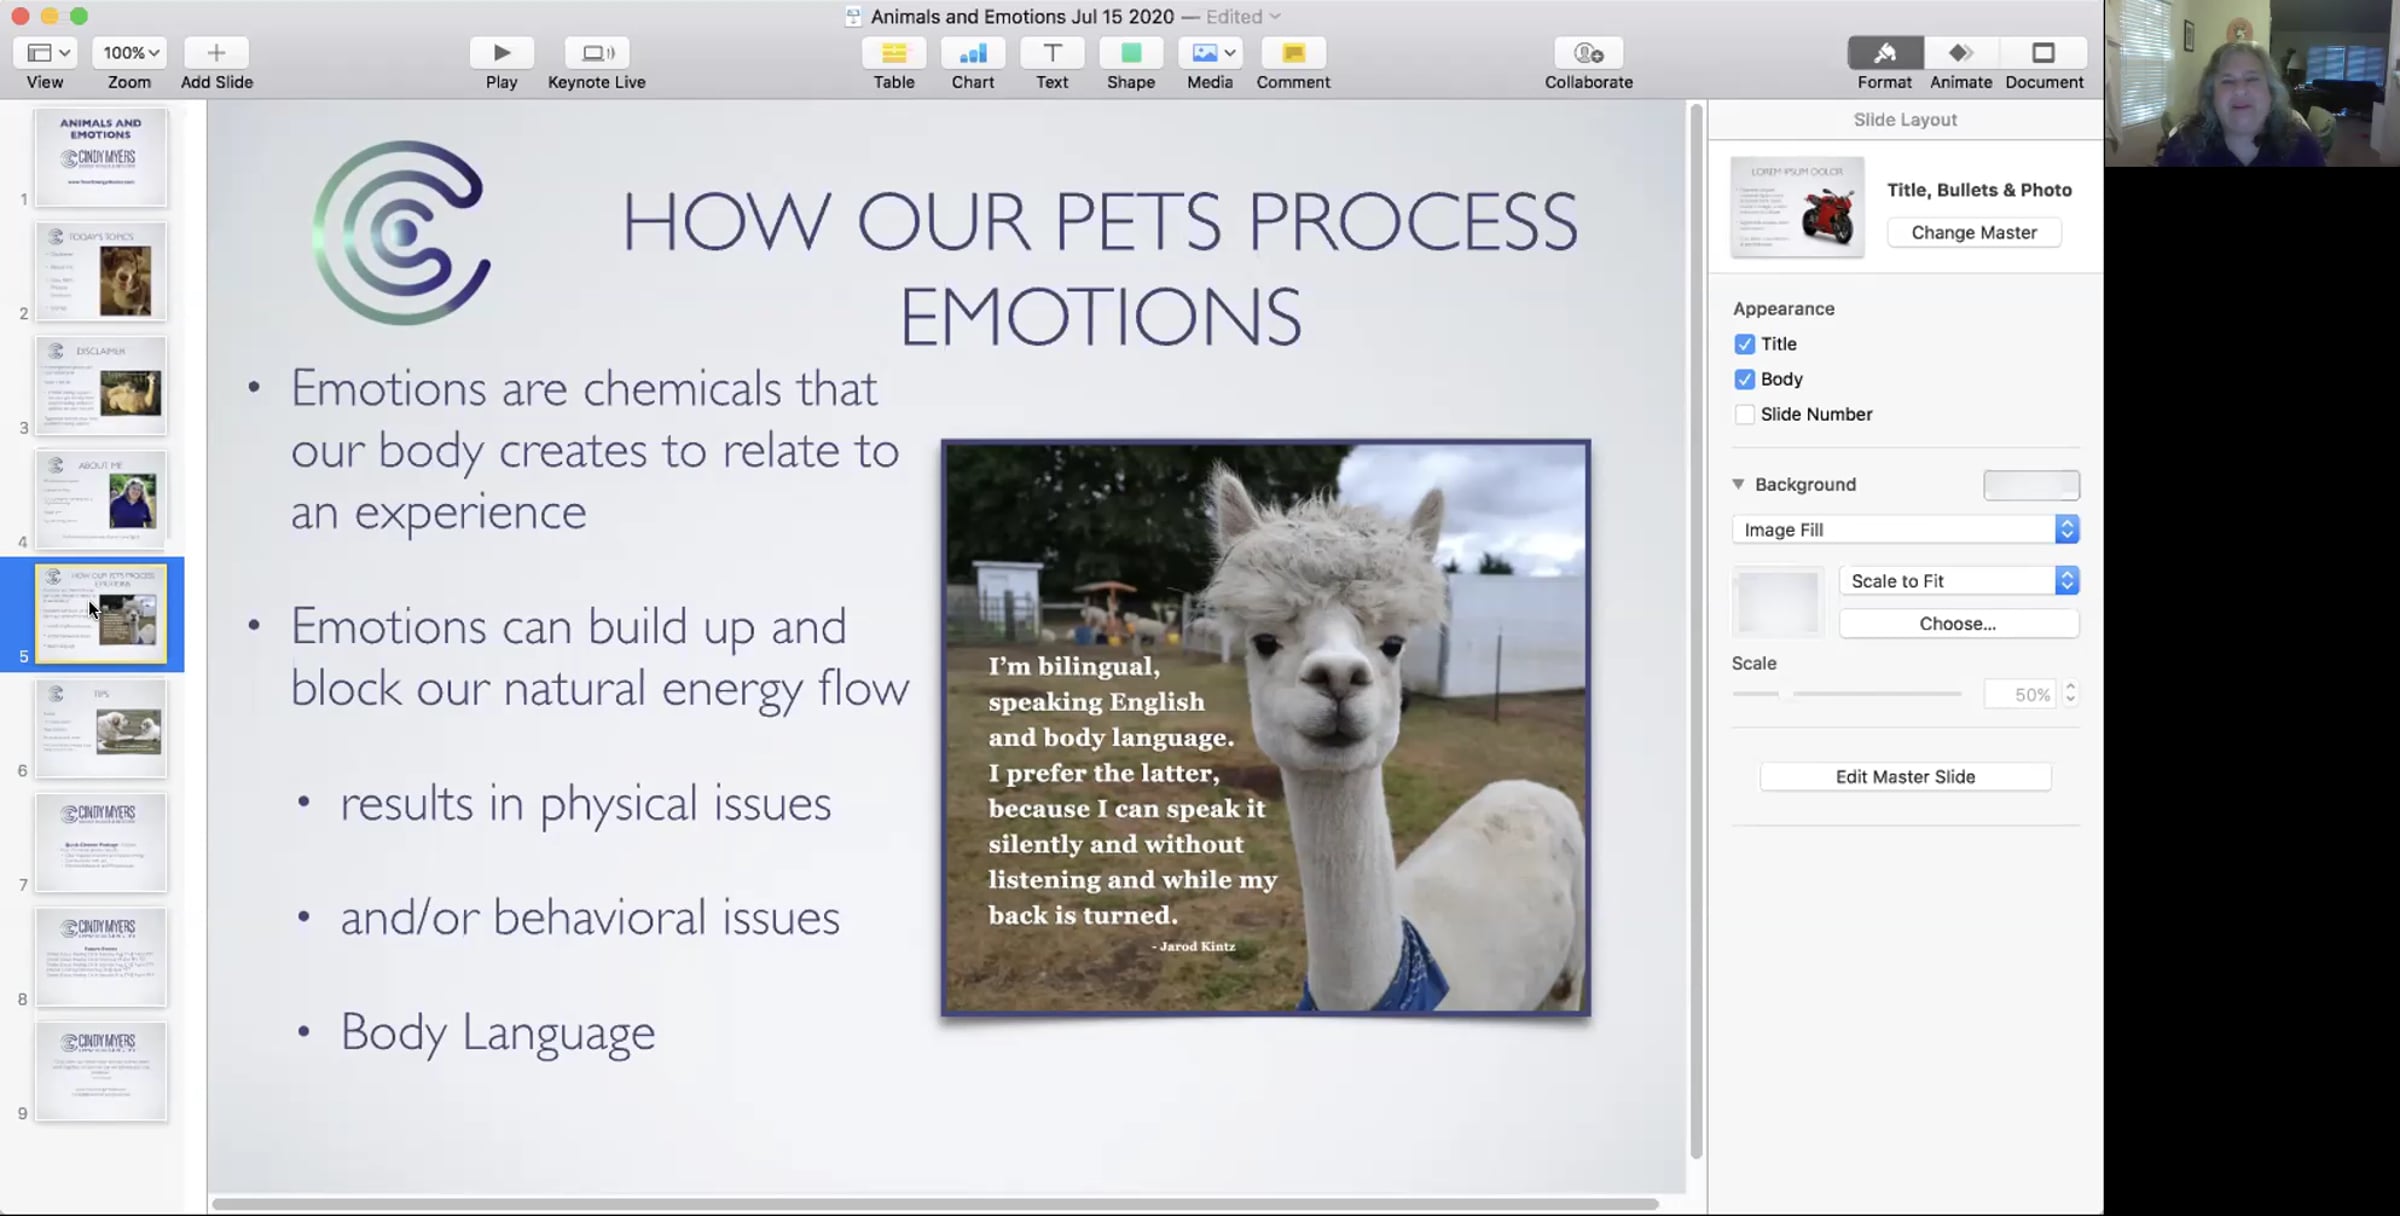Collapse the Background section disclosure triangle
The height and width of the screenshot is (1216, 2400).
[1738, 484]
